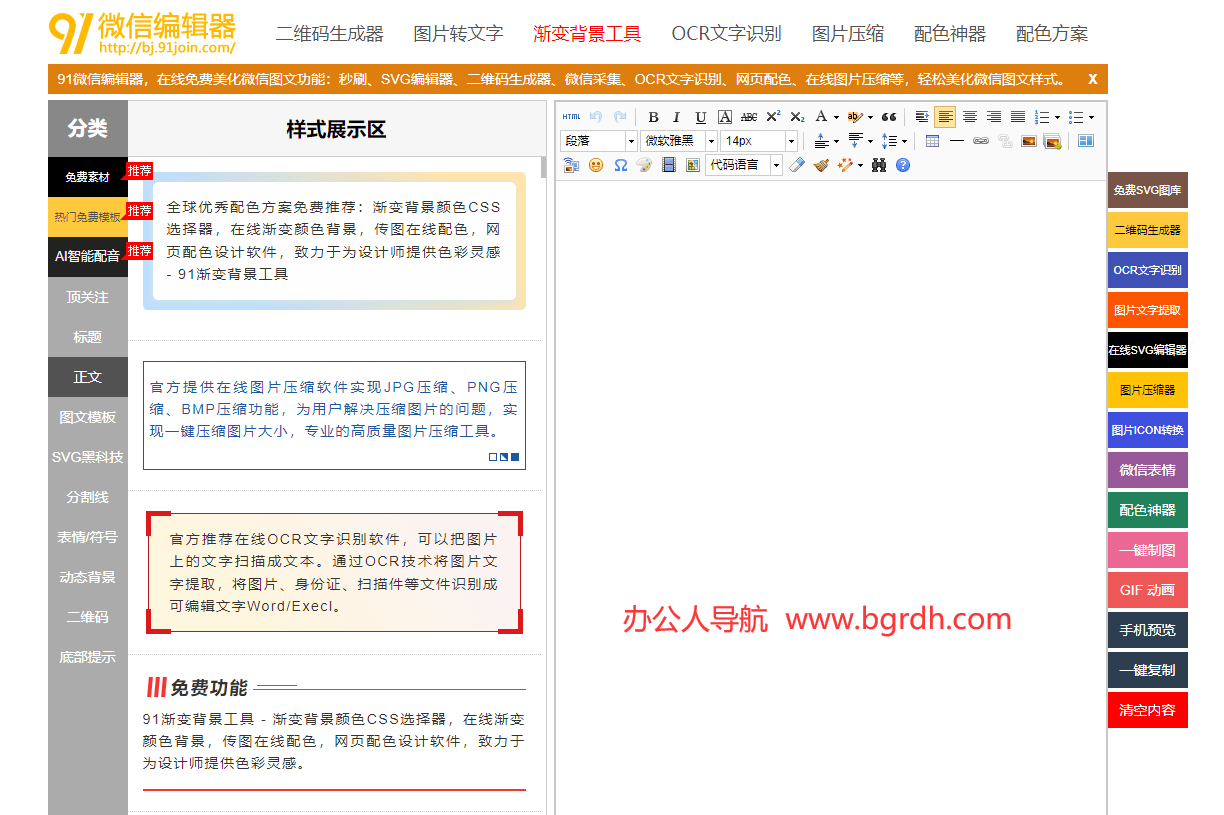Click the binoculars find and replace icon
Viewport: 1224px width, 815px height.
pyautogui.click(x=879, y=165)
